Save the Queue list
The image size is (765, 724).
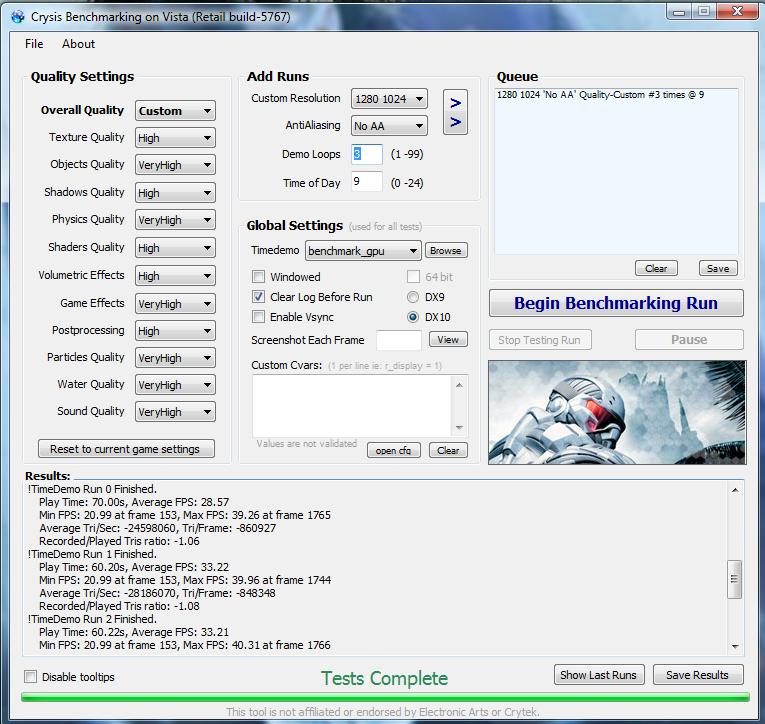(718, 268)
